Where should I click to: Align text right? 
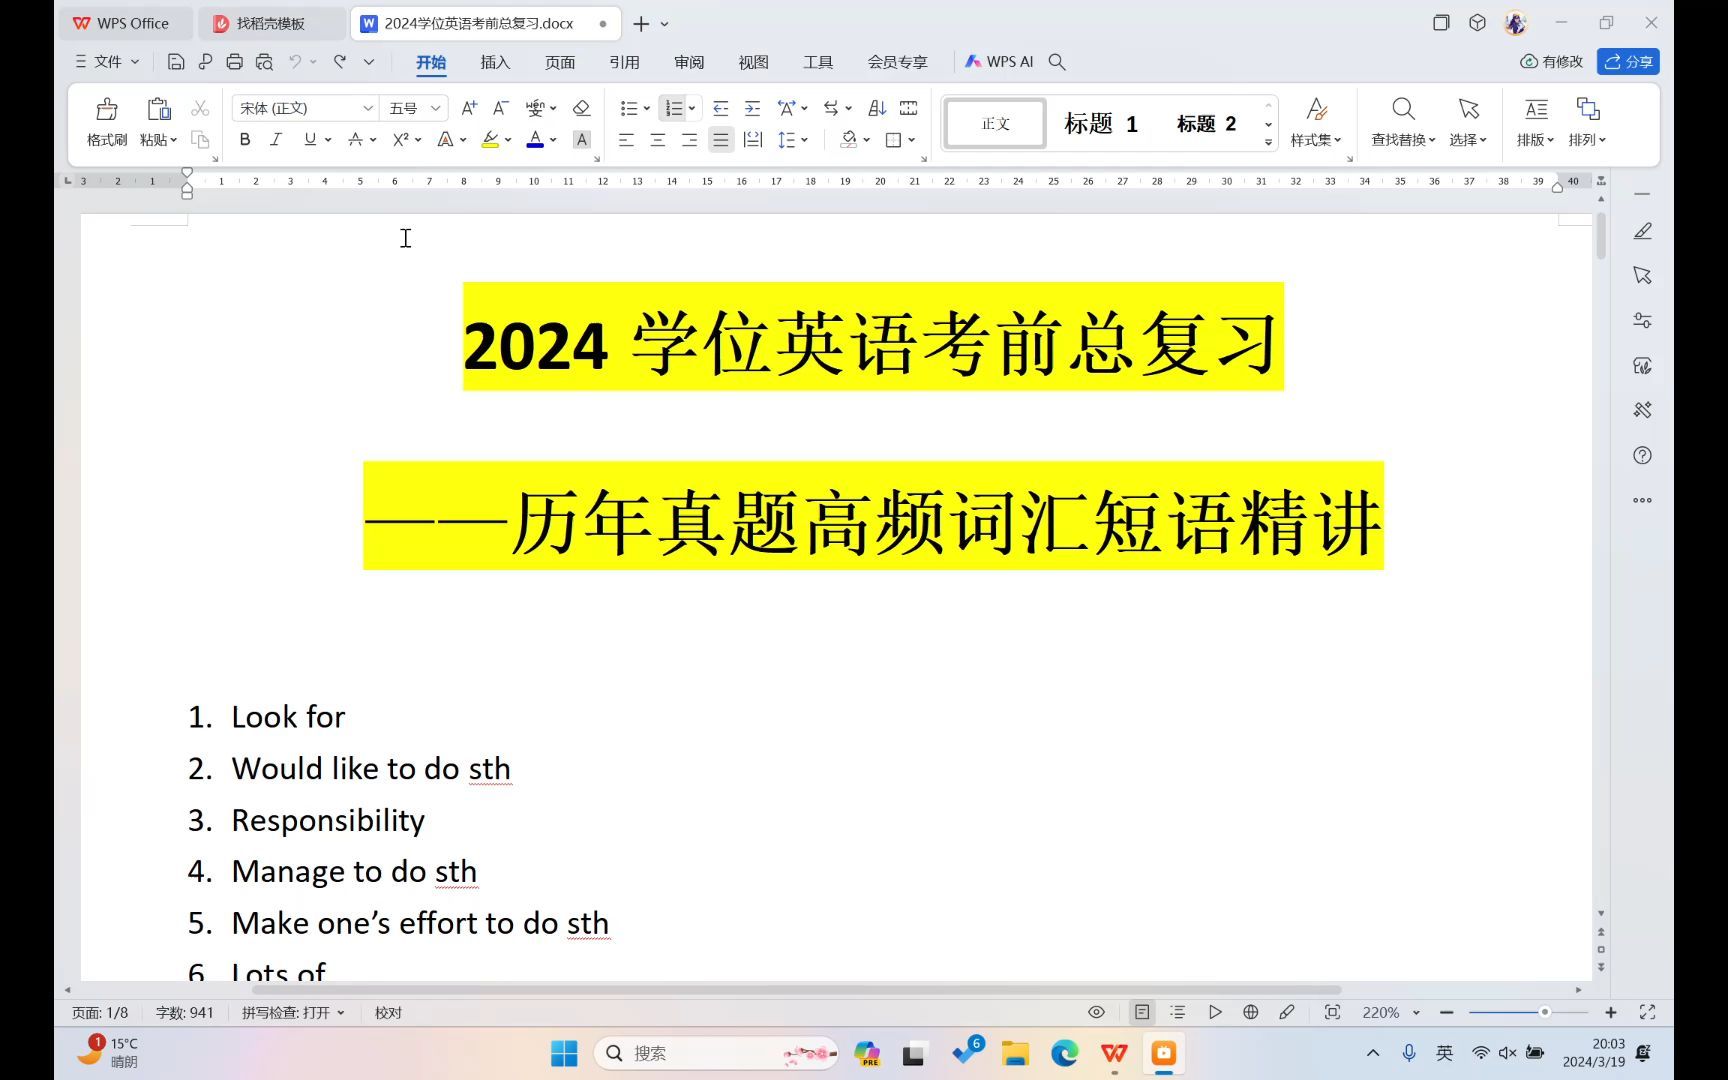(689, 140)
